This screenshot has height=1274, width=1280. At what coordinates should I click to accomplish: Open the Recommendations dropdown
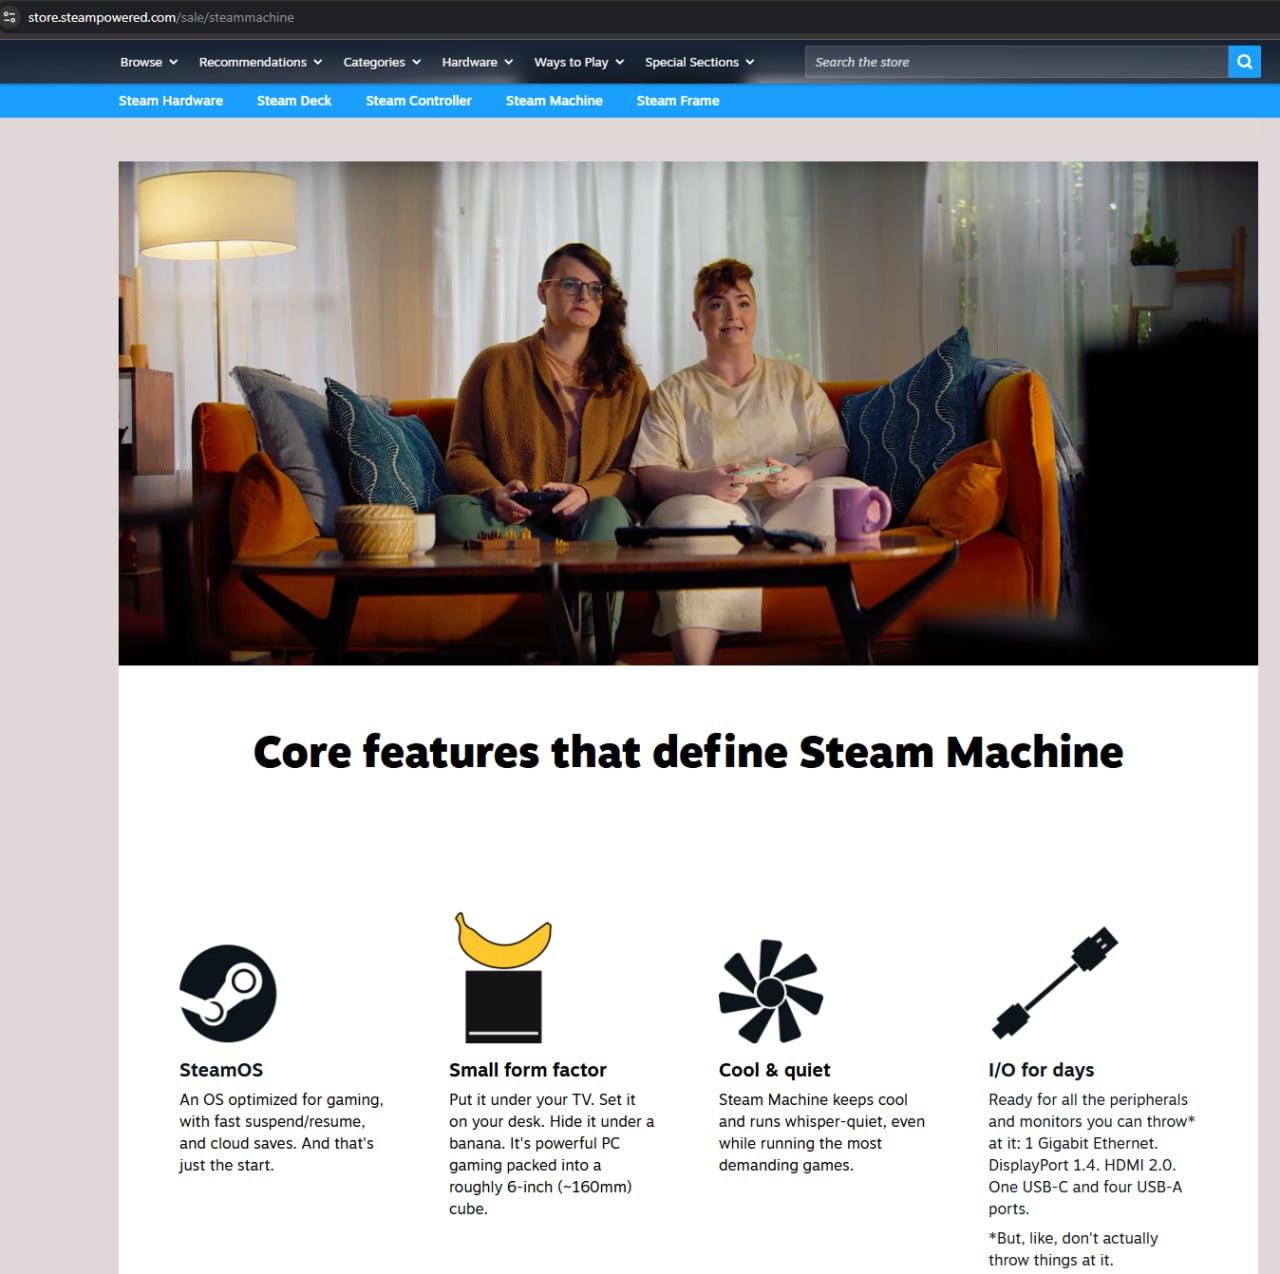pyautogui.click(x=260, y=62)
